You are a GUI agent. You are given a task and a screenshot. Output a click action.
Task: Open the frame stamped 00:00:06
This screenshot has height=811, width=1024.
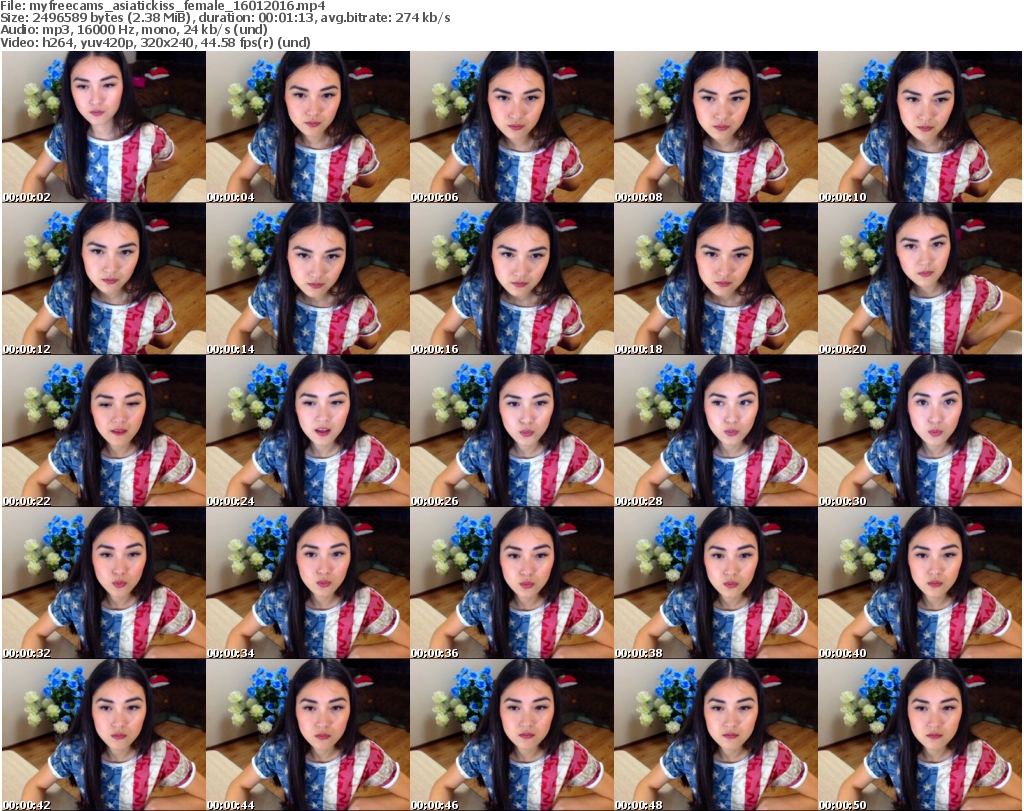click(512, 127)
